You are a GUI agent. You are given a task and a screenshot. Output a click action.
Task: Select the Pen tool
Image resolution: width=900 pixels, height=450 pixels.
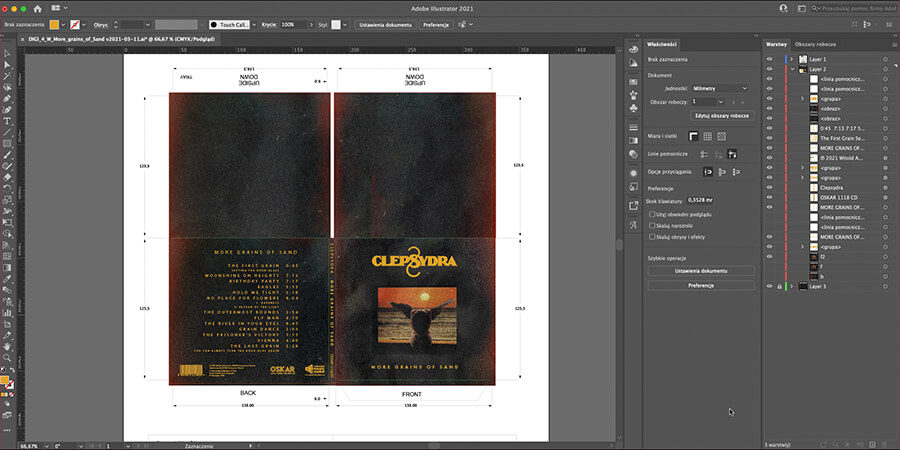pyautogui.click(x=7, y=99)
